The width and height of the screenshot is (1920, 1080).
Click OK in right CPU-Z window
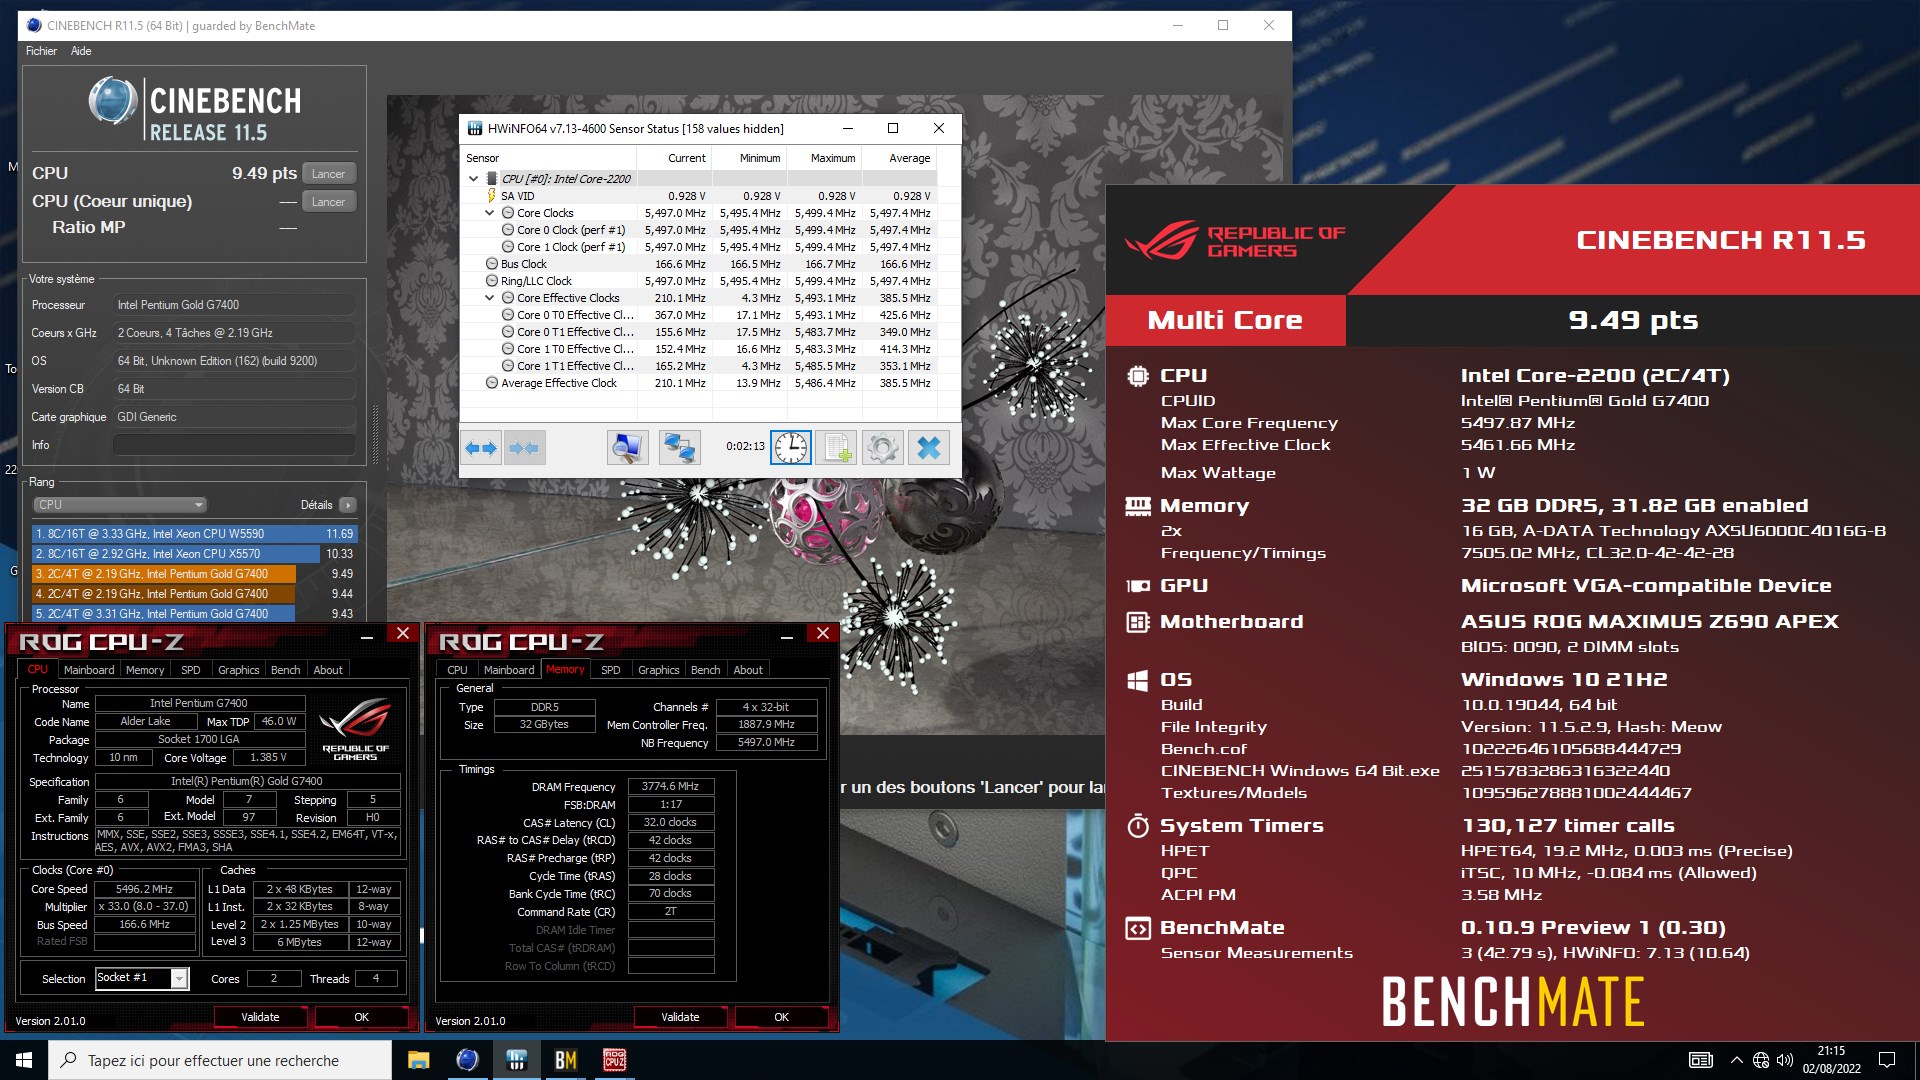pos(781,1017)
